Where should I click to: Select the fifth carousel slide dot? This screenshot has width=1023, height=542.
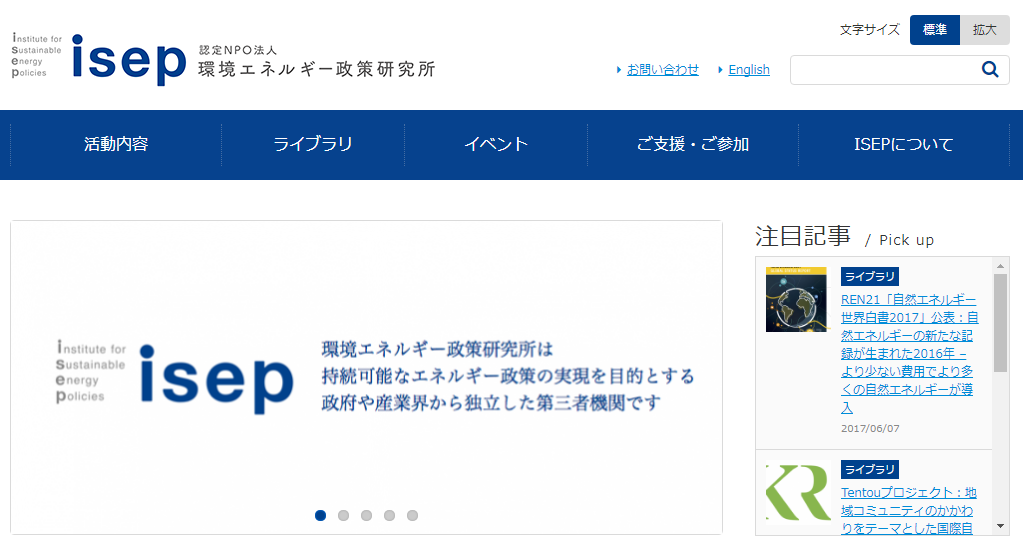click(412, 515)
